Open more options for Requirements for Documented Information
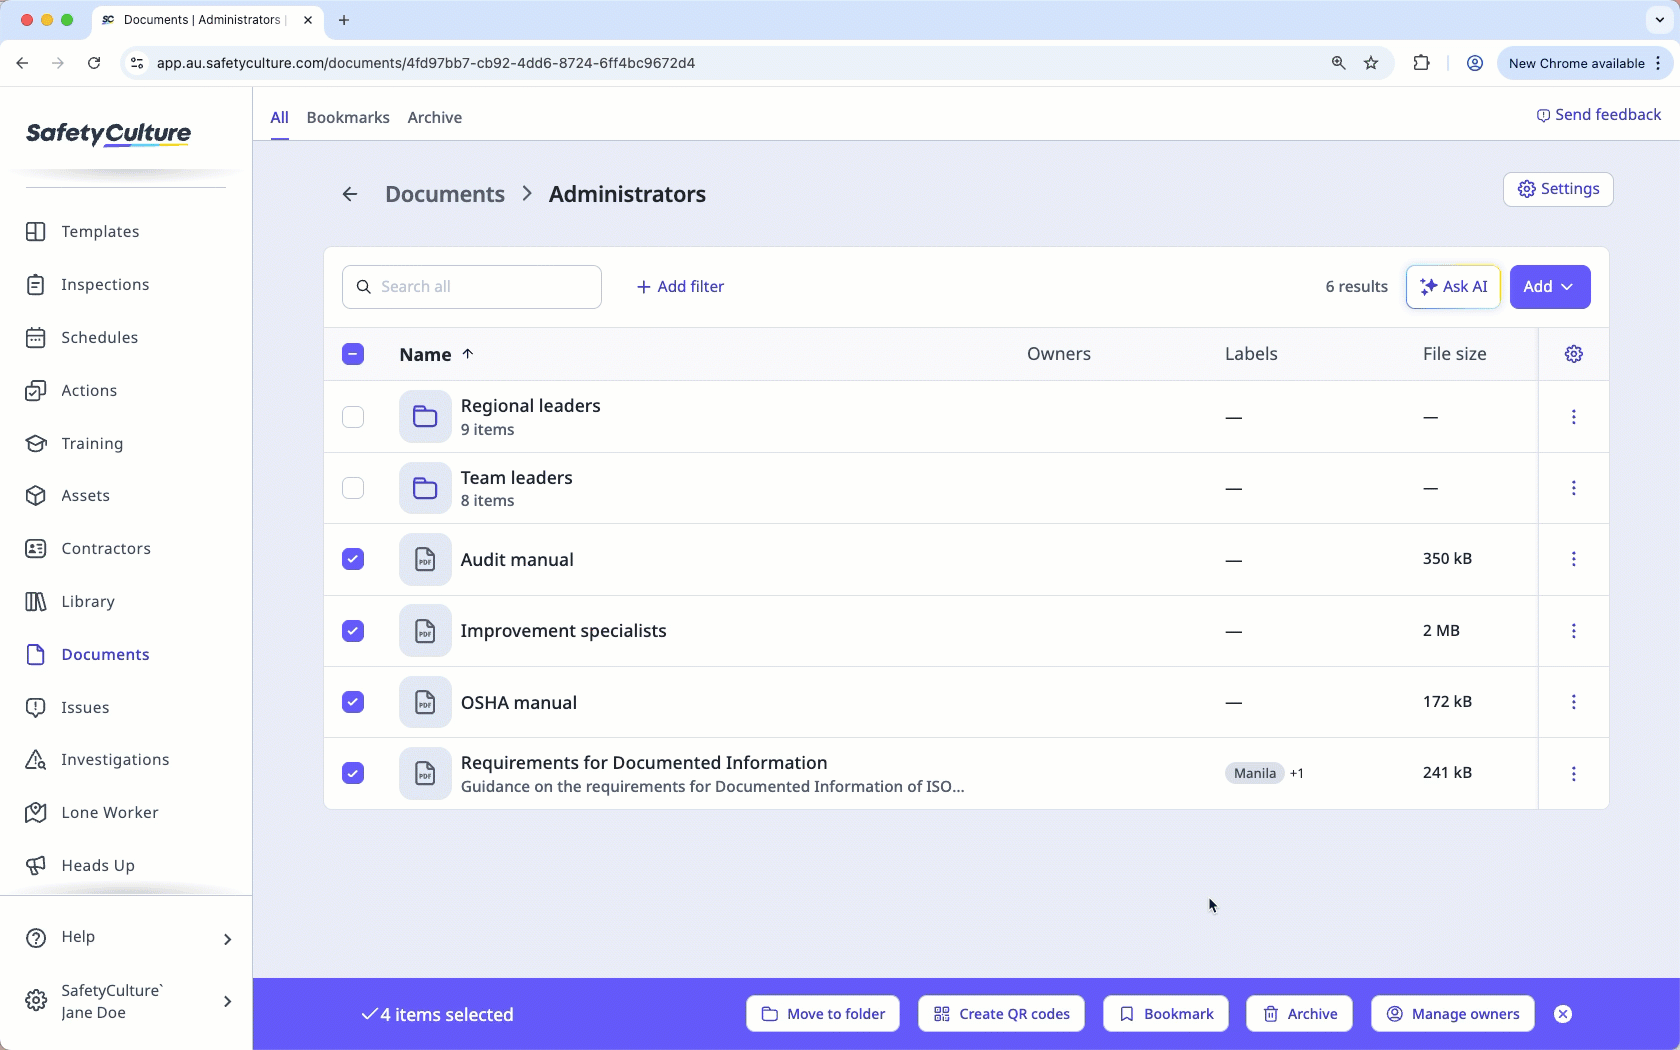1680x1050 pixels. [1573, 774]
